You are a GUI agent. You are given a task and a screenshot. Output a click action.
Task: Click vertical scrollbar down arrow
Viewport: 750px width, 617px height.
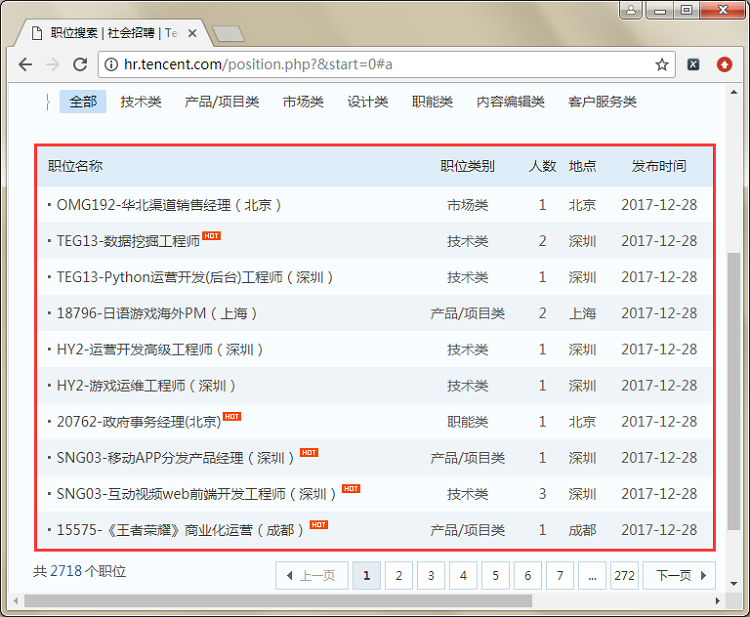point(733,584)
